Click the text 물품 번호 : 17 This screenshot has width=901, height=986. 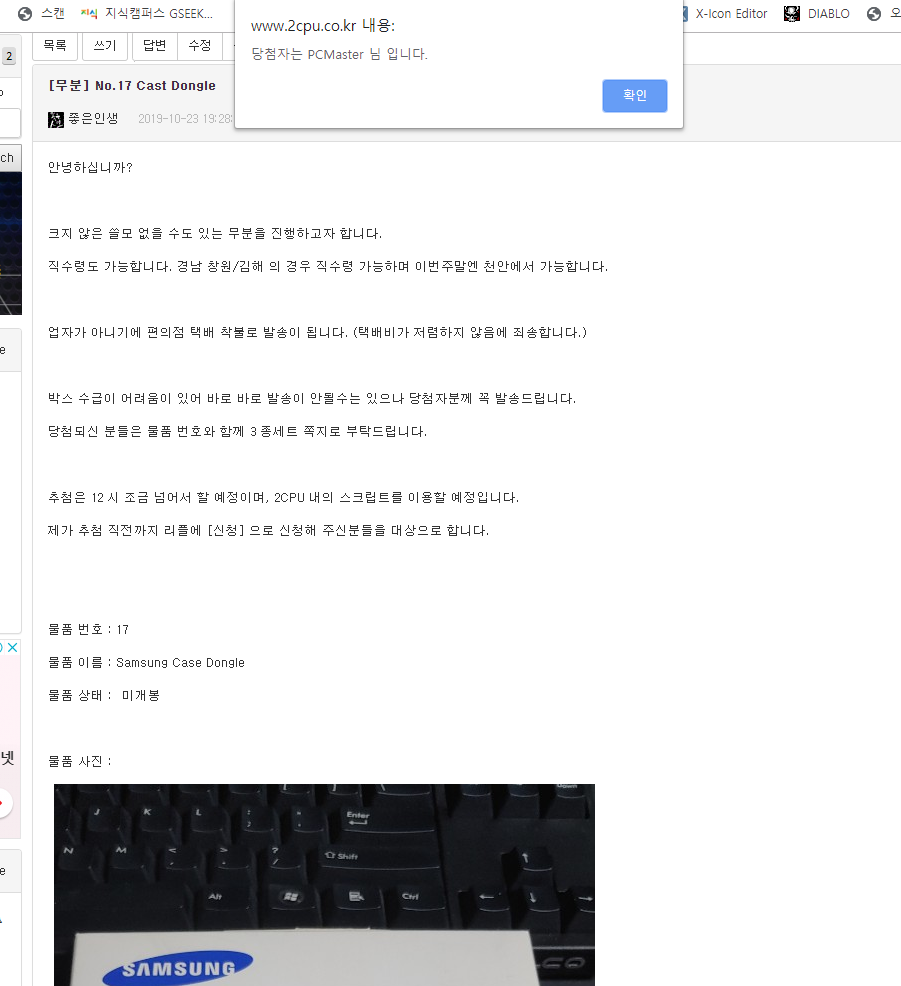tap(89, 629)
